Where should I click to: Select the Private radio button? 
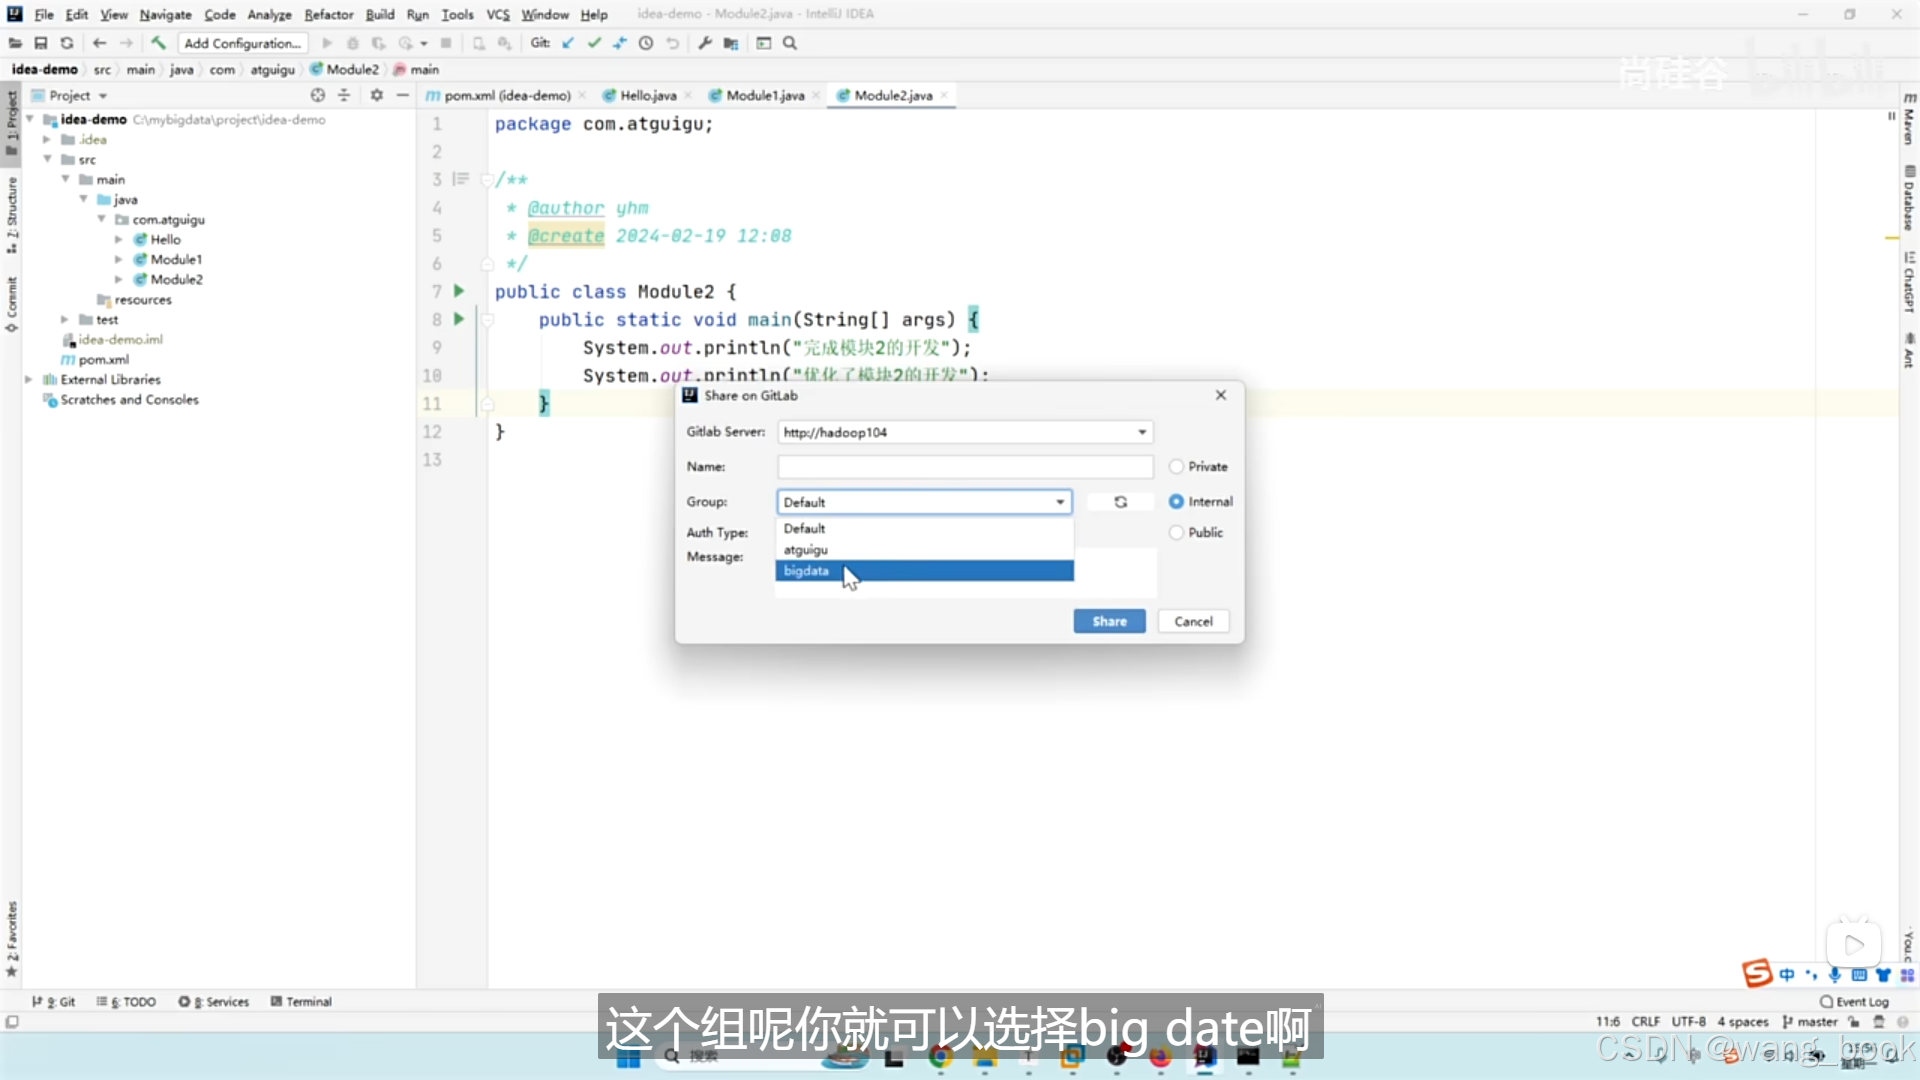click(x=1176, y=467)
